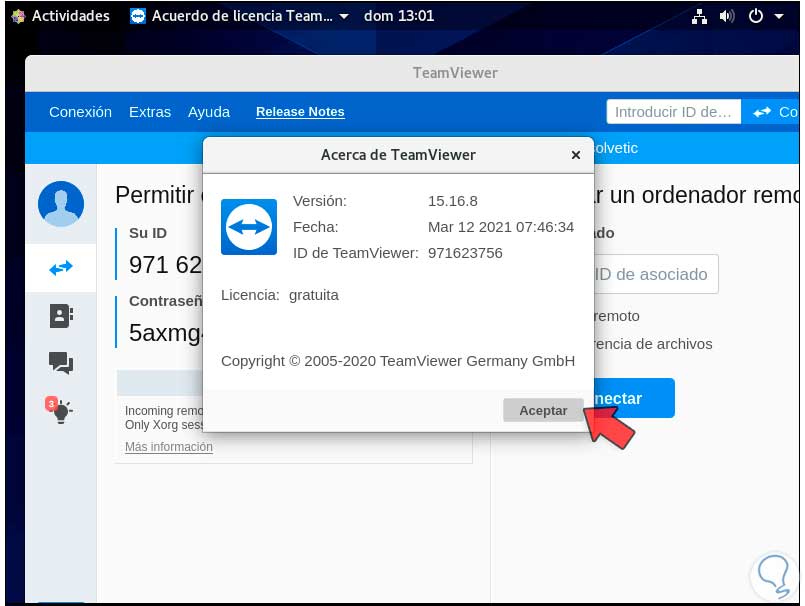805x606 pixels.
Task: Click the Aceptar button in the dialog
Action: click(x=543, y=410)
